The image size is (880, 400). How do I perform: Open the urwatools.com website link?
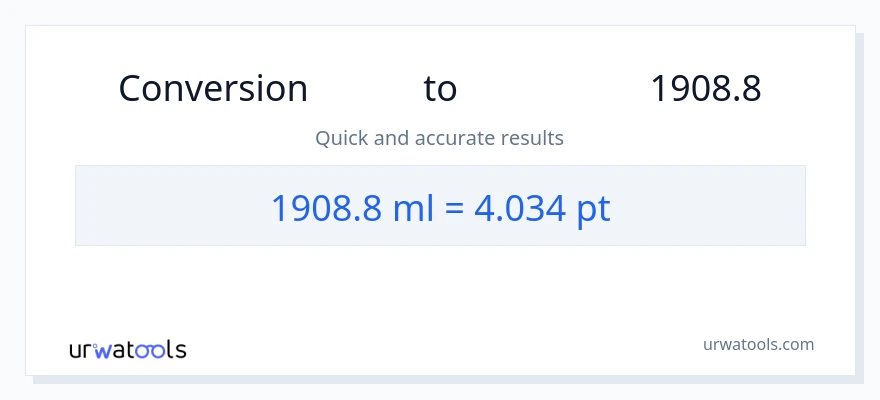[758, 344]
